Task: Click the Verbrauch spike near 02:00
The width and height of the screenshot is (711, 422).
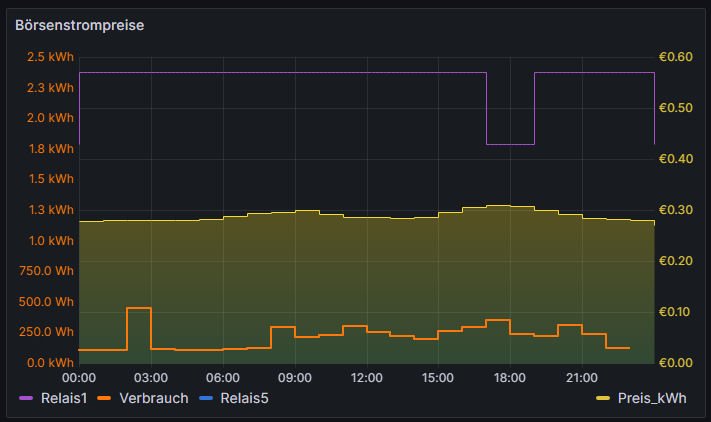Action: (x=139, y=308)
